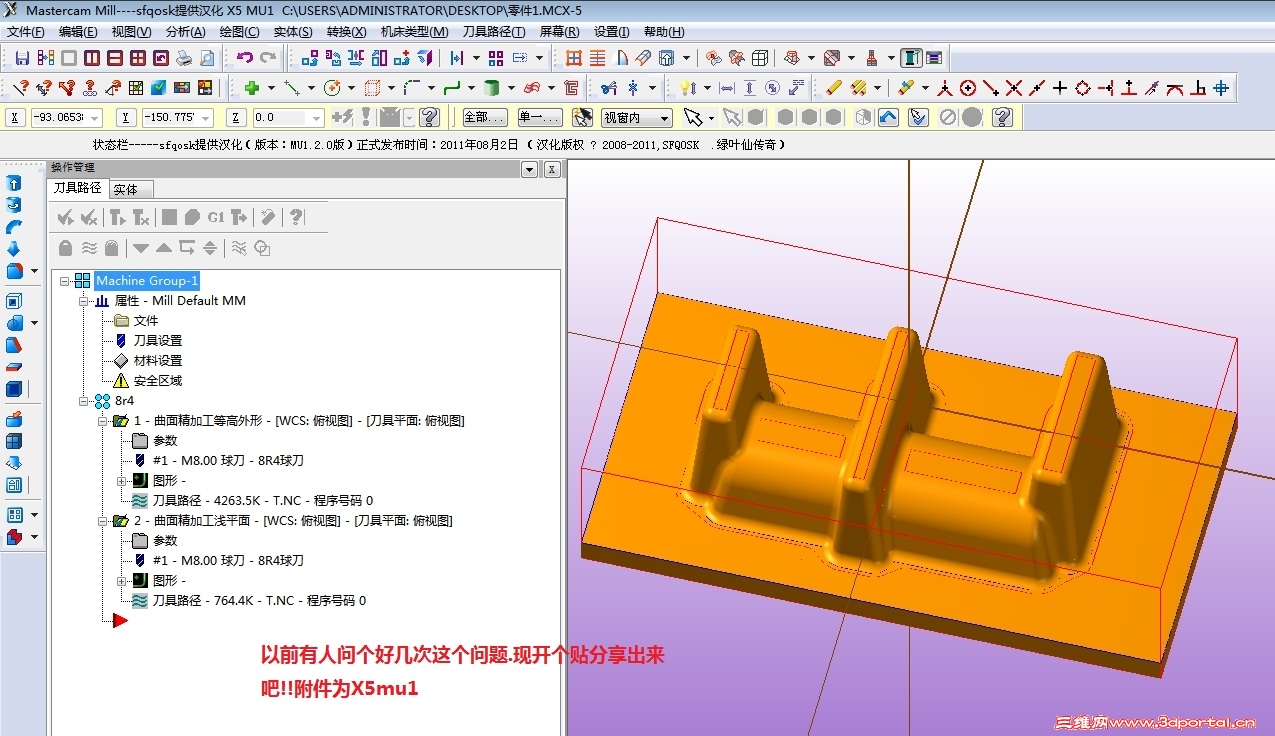This screenshot has width=1275, height=736.
Task: Click the Save file toolbar icon
Action: point(21,58)
